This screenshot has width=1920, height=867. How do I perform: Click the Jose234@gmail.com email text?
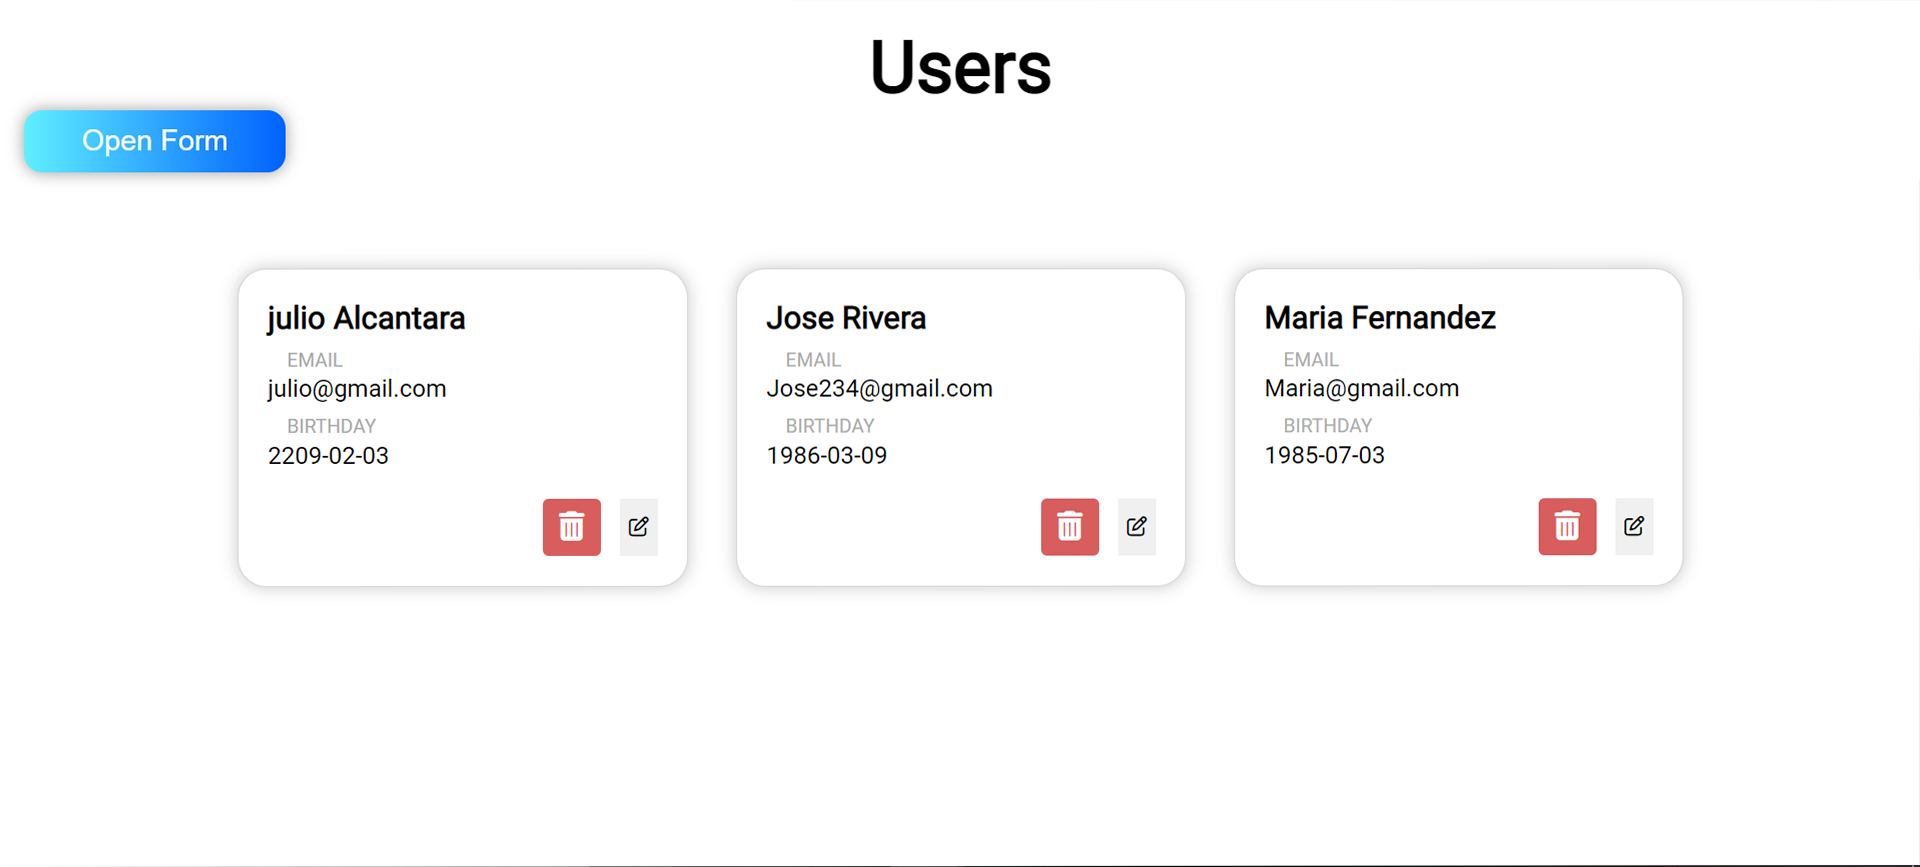pos(879,389)
